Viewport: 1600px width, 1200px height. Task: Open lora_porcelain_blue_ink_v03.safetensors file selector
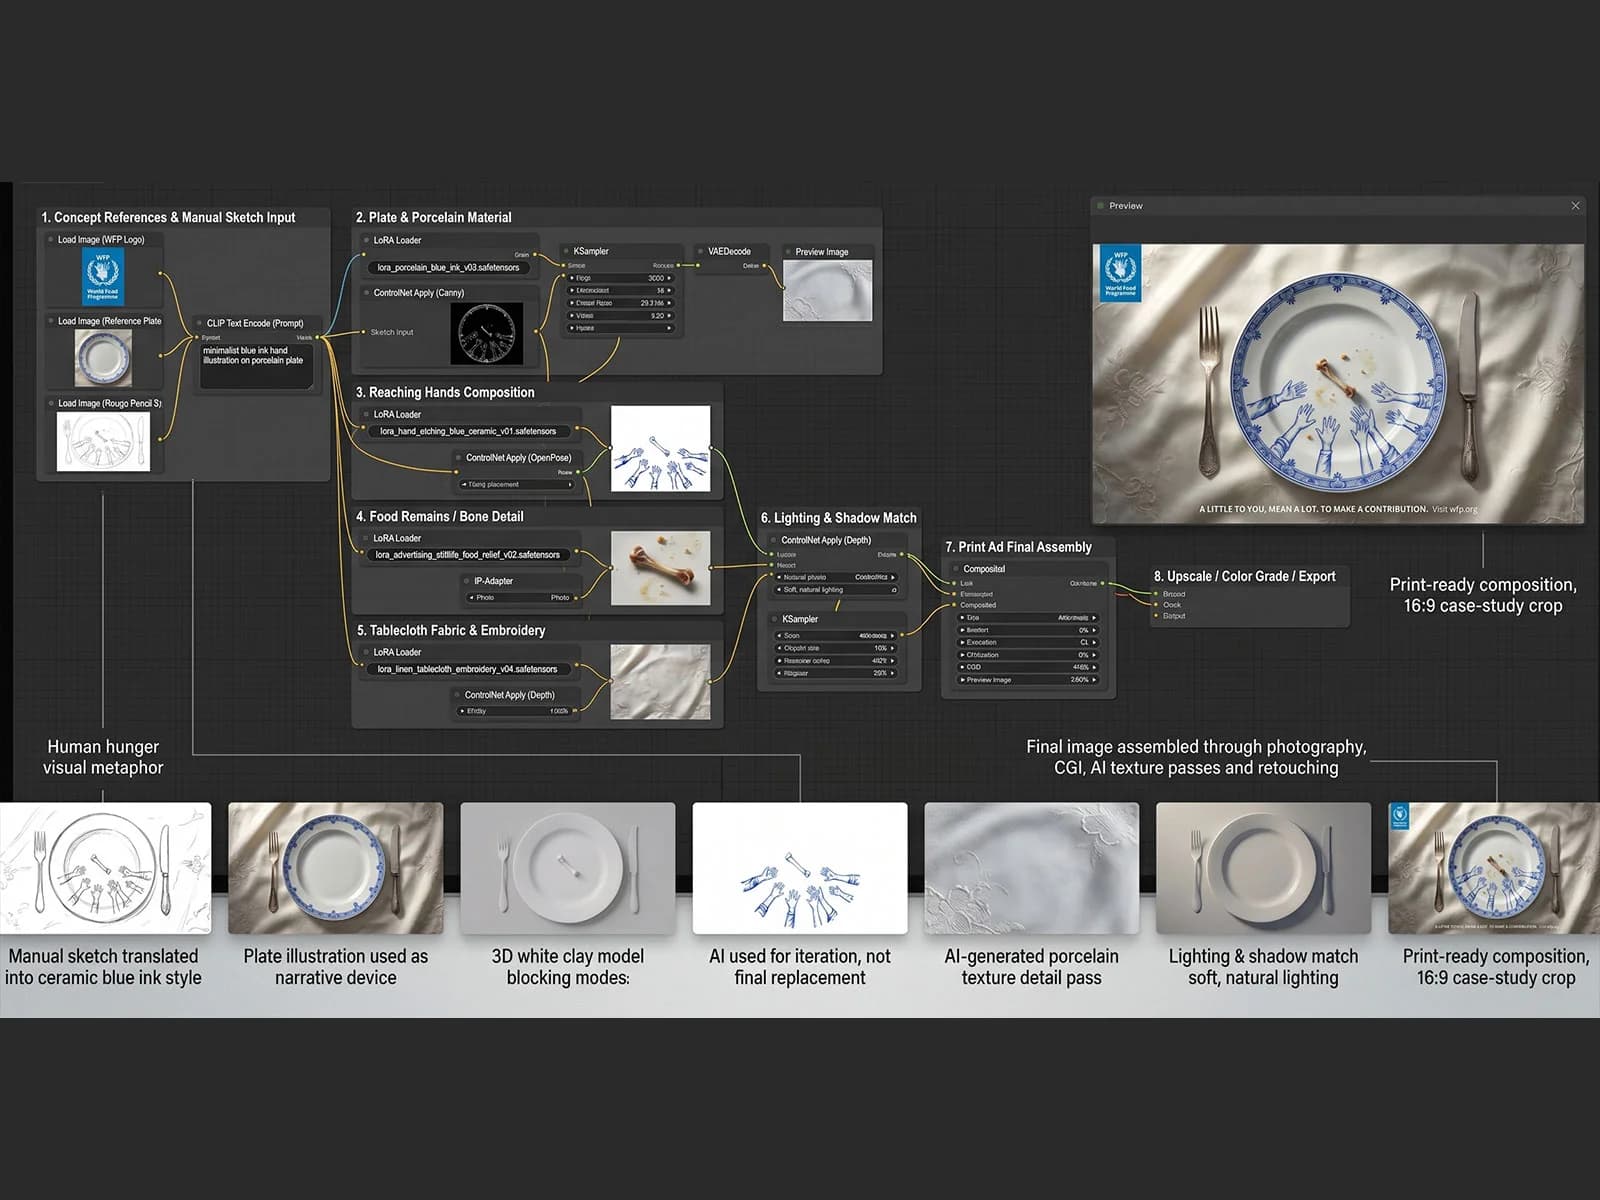pyautogui.click(x=449, y=267)
